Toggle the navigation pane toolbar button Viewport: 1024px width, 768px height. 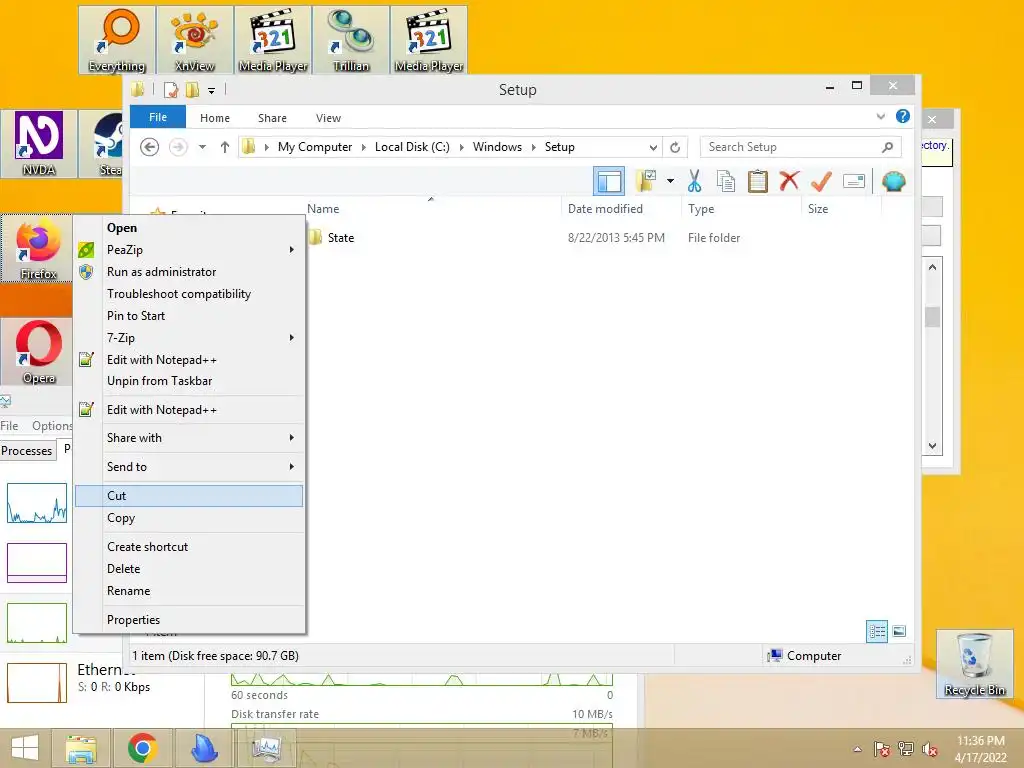(x=609, y=181)
